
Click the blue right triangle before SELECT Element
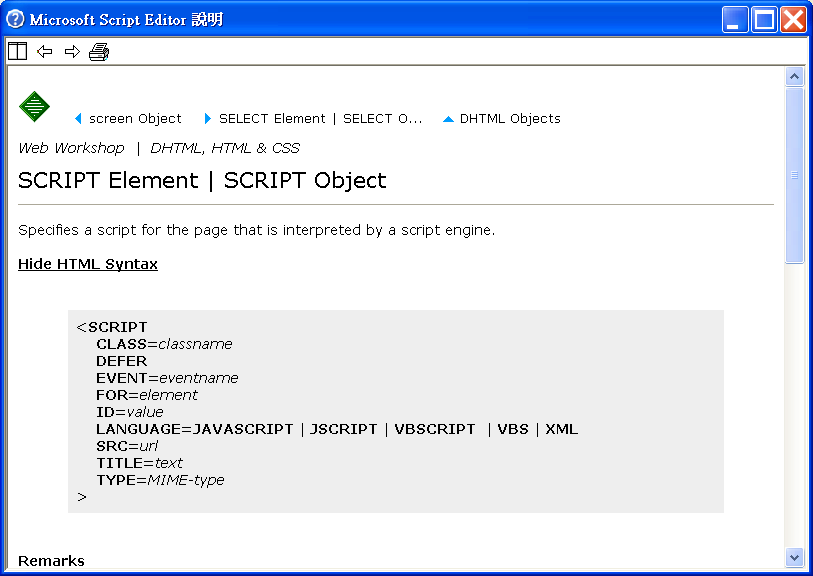[208, 119]
